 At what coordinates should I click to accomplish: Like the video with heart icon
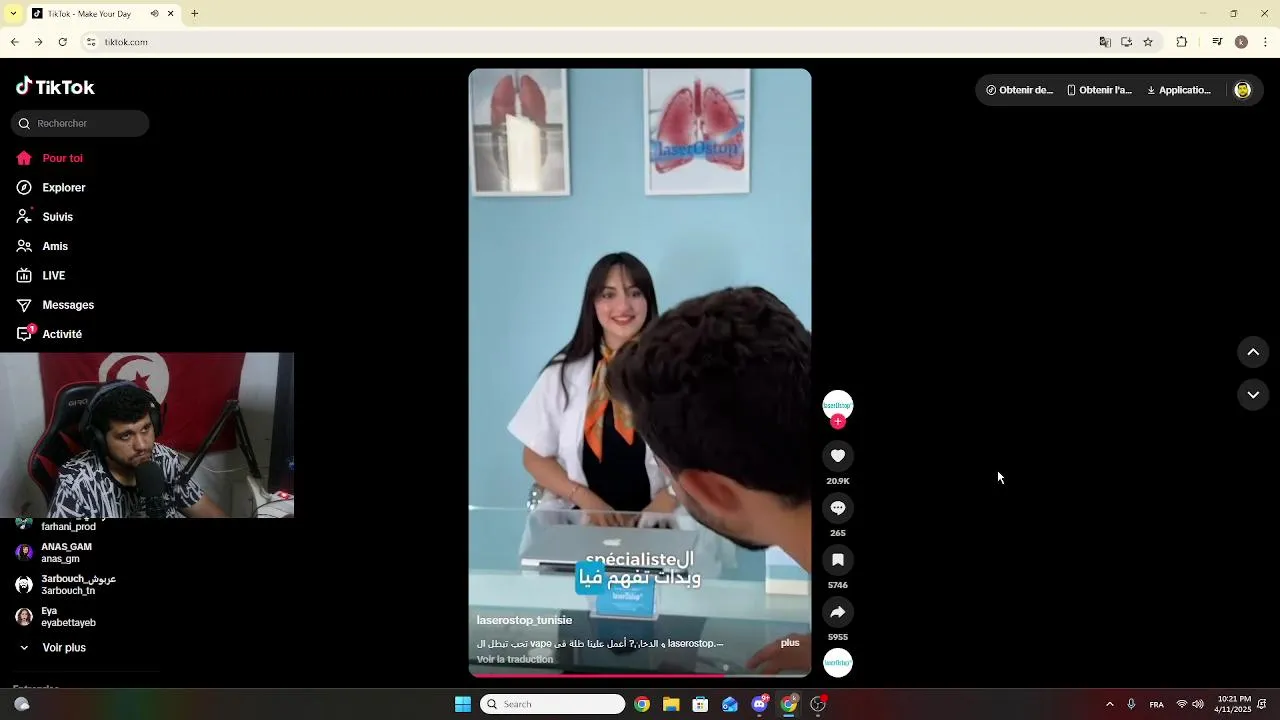[838, 456]
